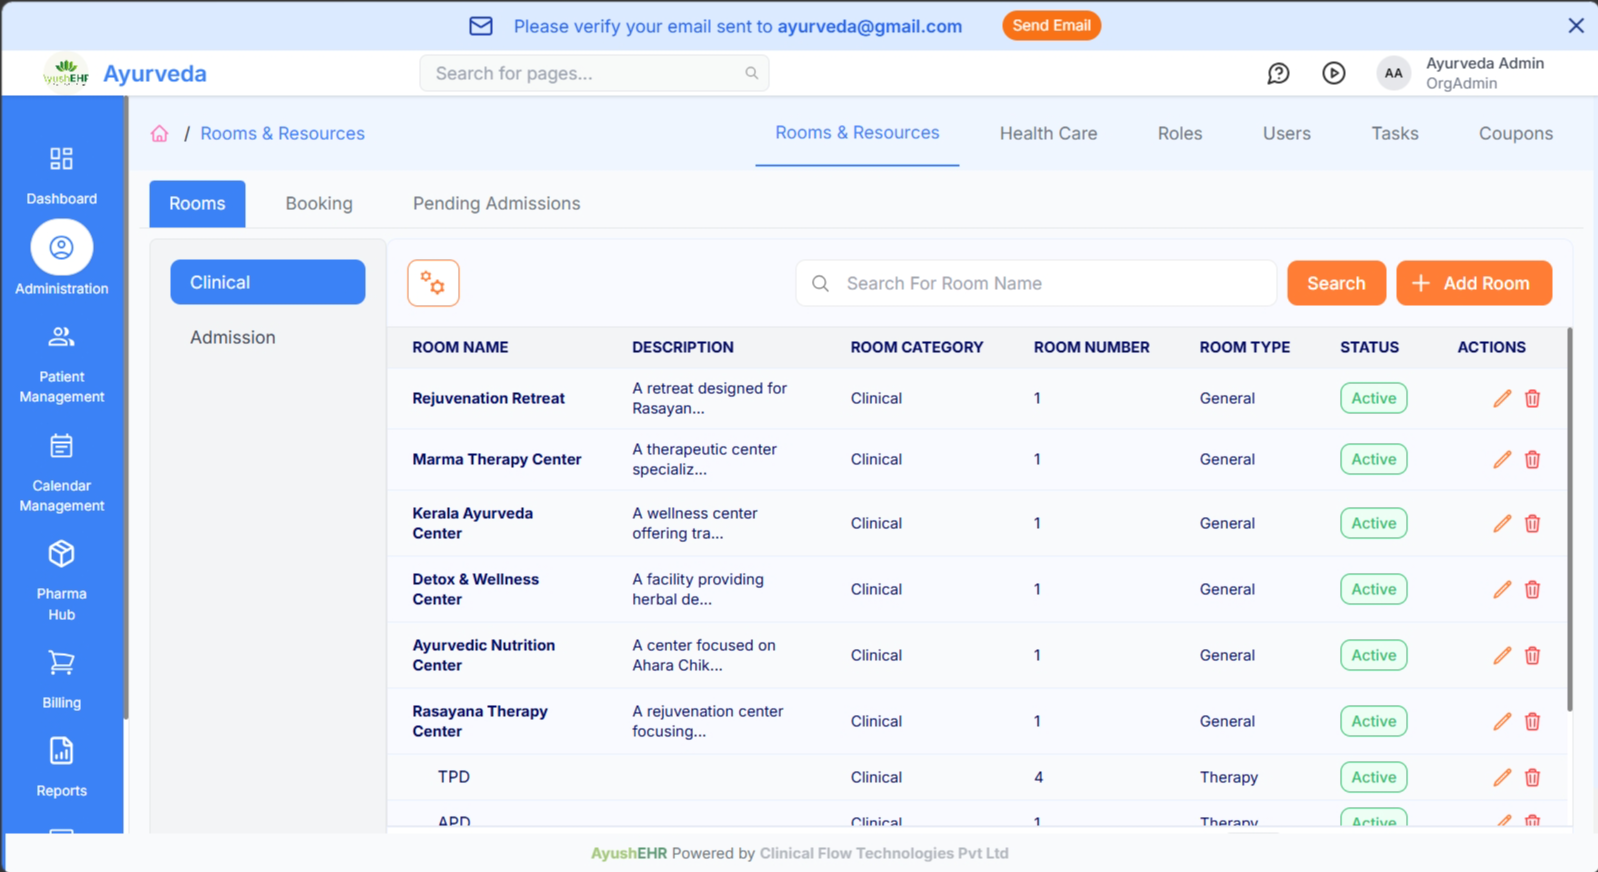Click the Add Room button

[x=1474, y=283]
